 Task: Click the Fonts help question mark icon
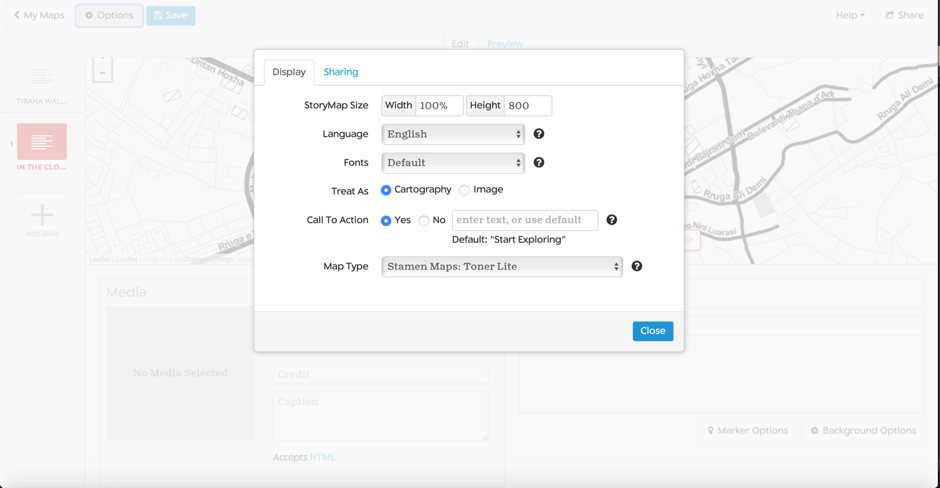click(x=539, y=162)
